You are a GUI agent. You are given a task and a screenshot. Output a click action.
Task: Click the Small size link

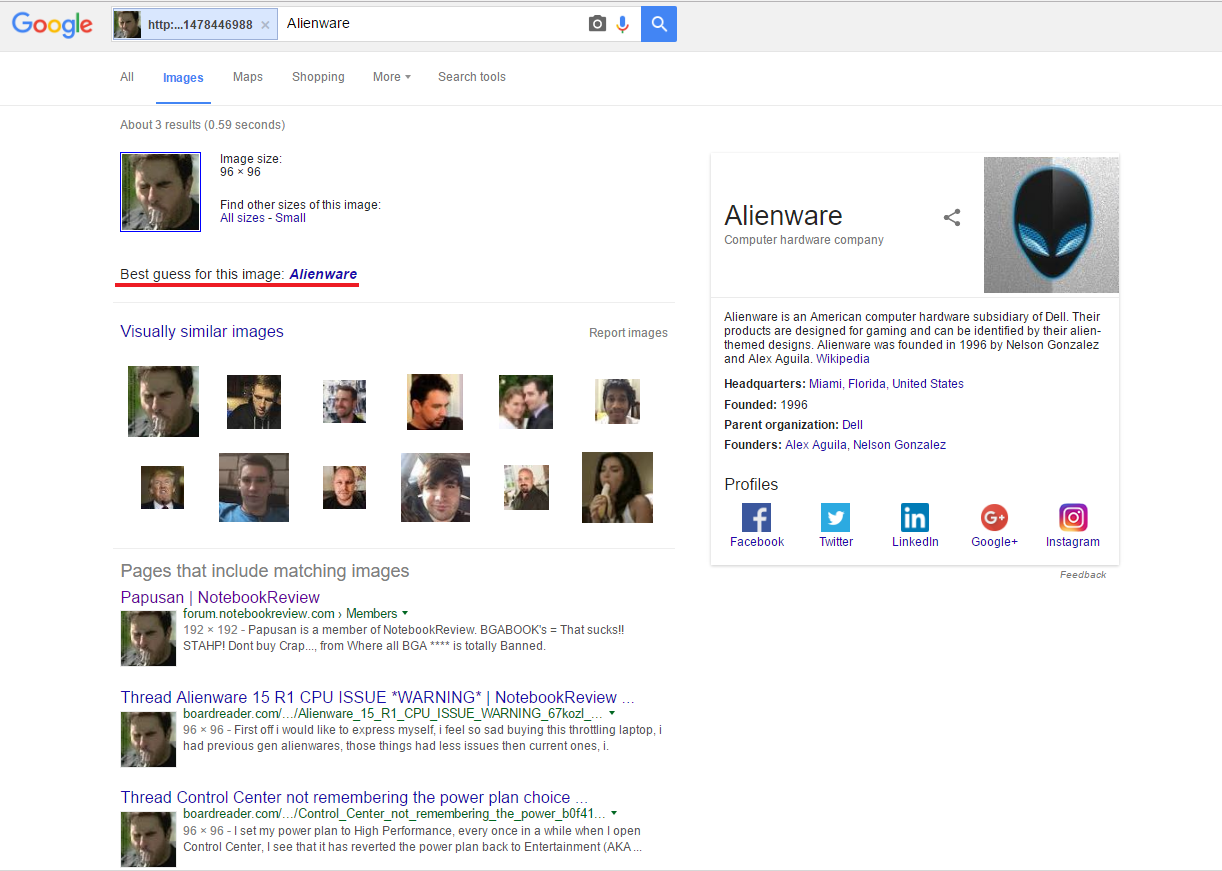coord(291,218)
